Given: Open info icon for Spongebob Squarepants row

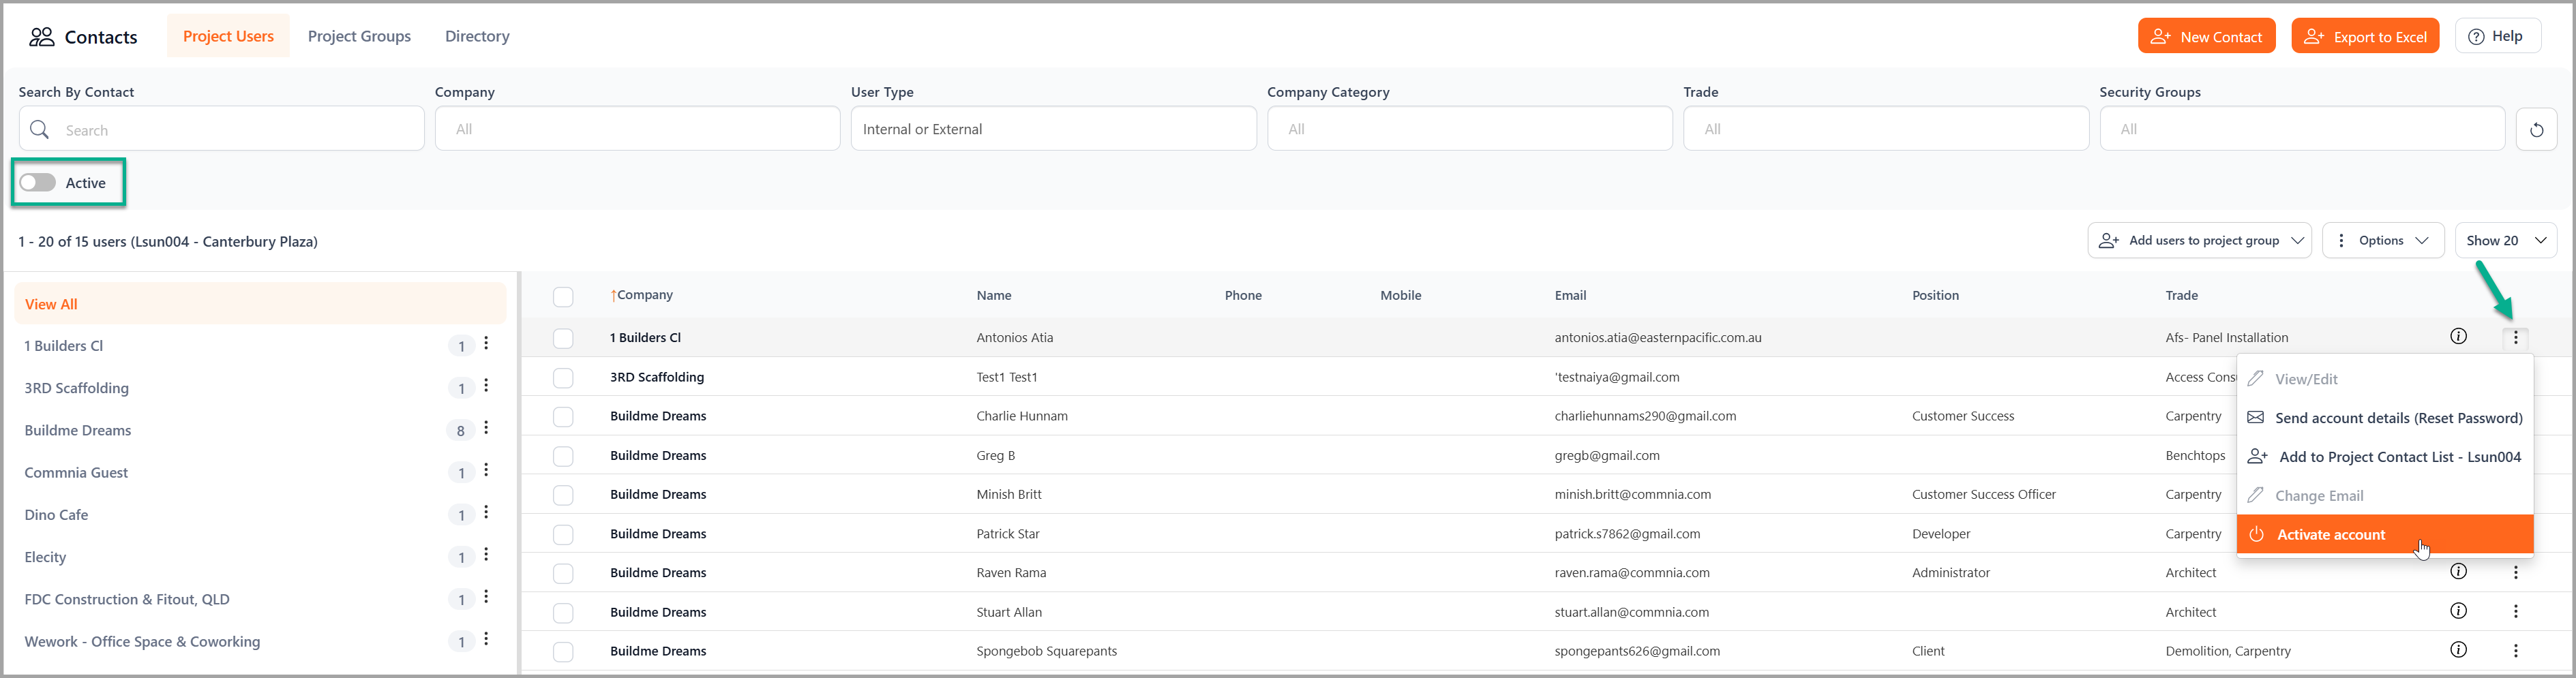Looking at the screenshot, I should coord(2458,650).
